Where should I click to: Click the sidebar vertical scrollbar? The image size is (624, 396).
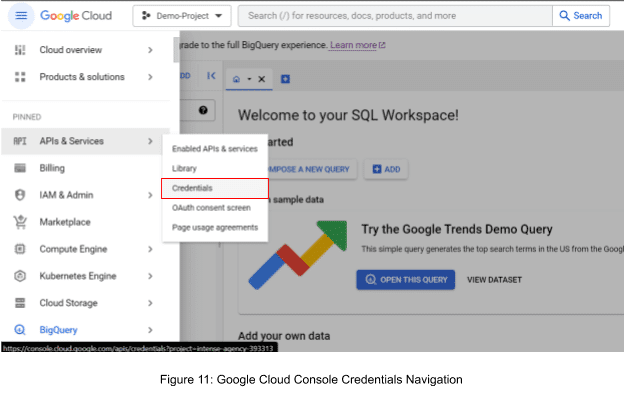click(x=176, y=50)
